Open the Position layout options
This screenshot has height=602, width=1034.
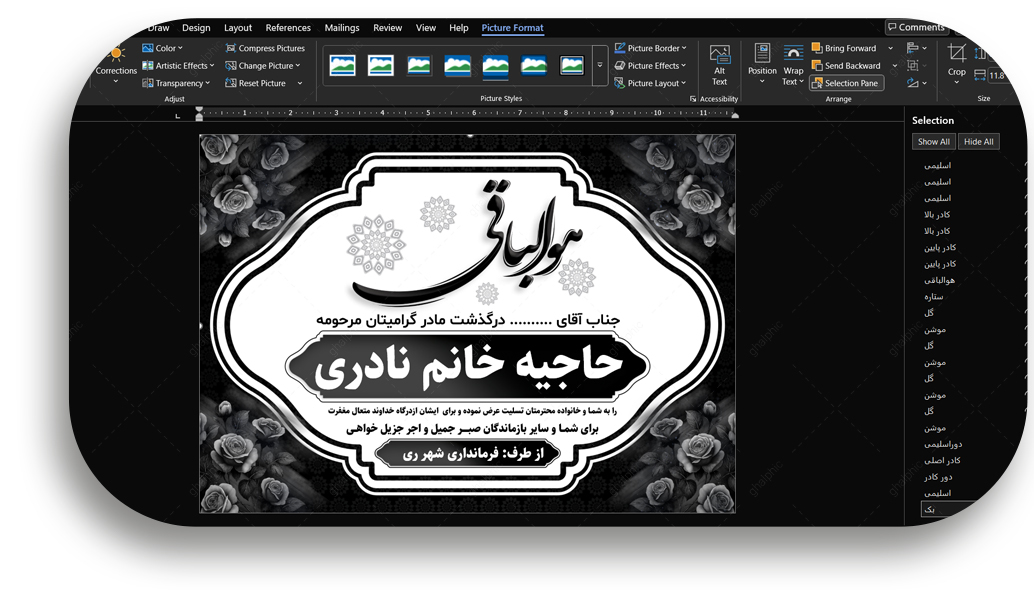(x=762, y=64)
